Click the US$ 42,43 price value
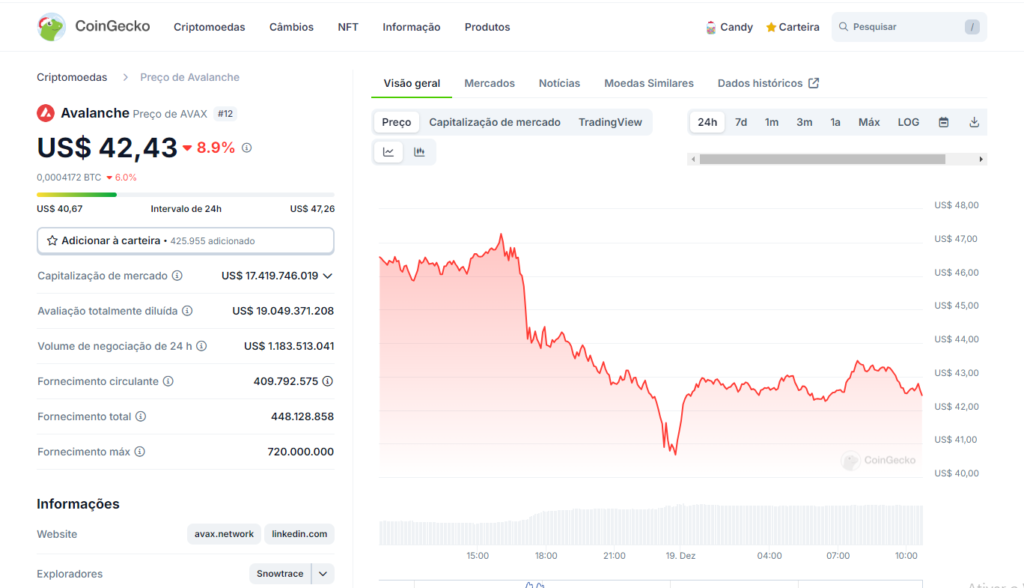The image size is (1024, 588). click(107, 148)
